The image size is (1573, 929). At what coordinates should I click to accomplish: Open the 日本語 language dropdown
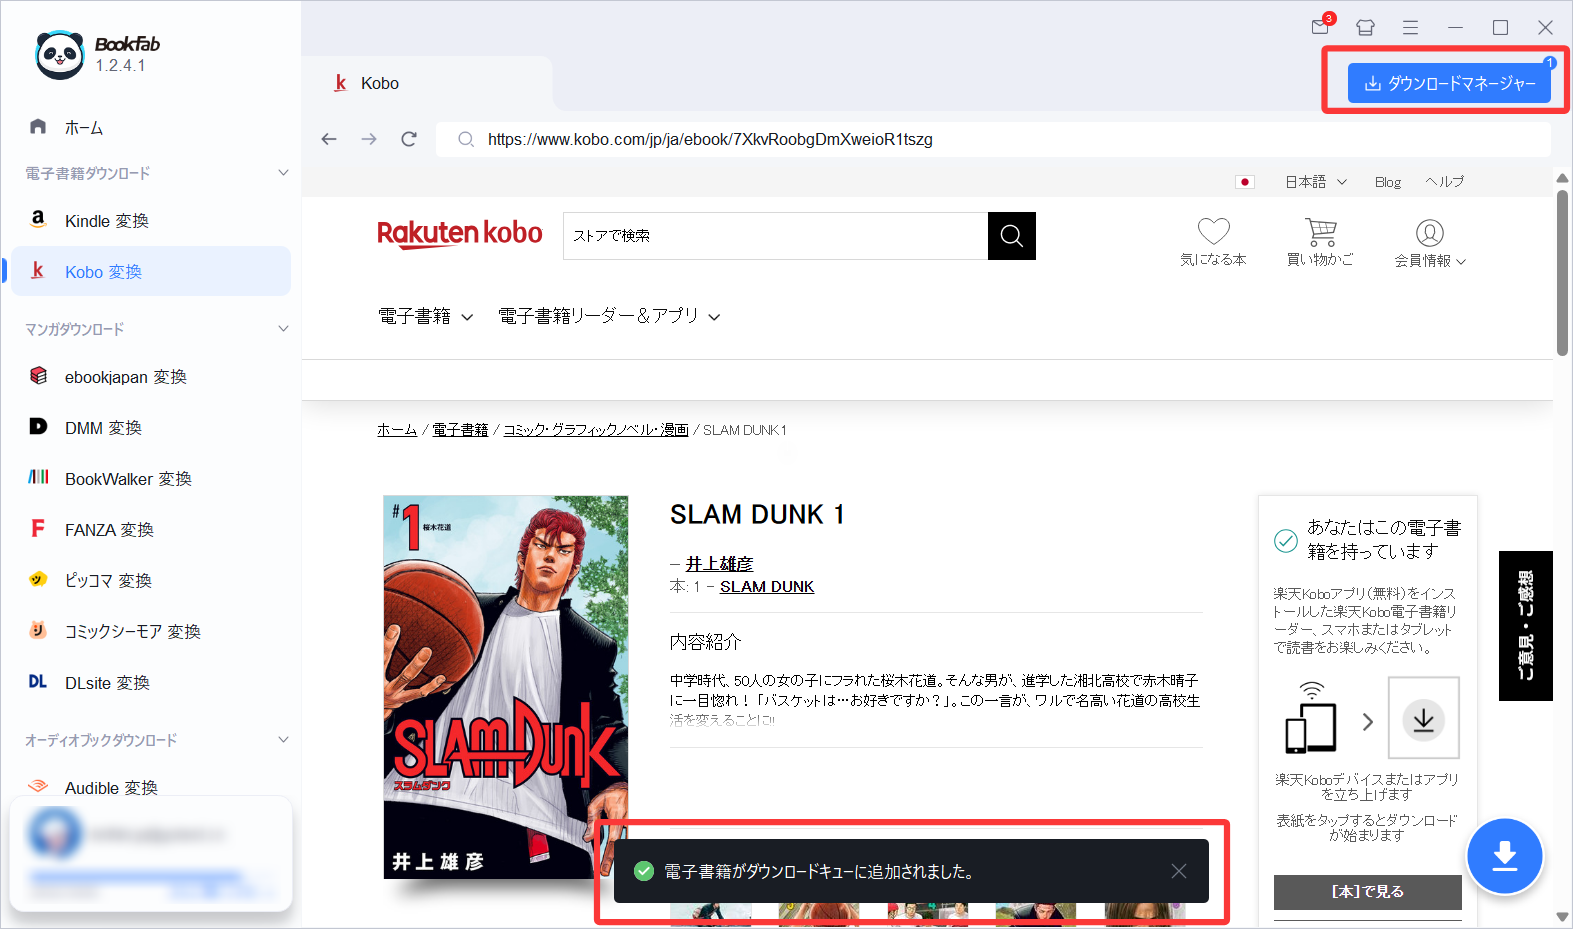click(x=1316, y=182)
